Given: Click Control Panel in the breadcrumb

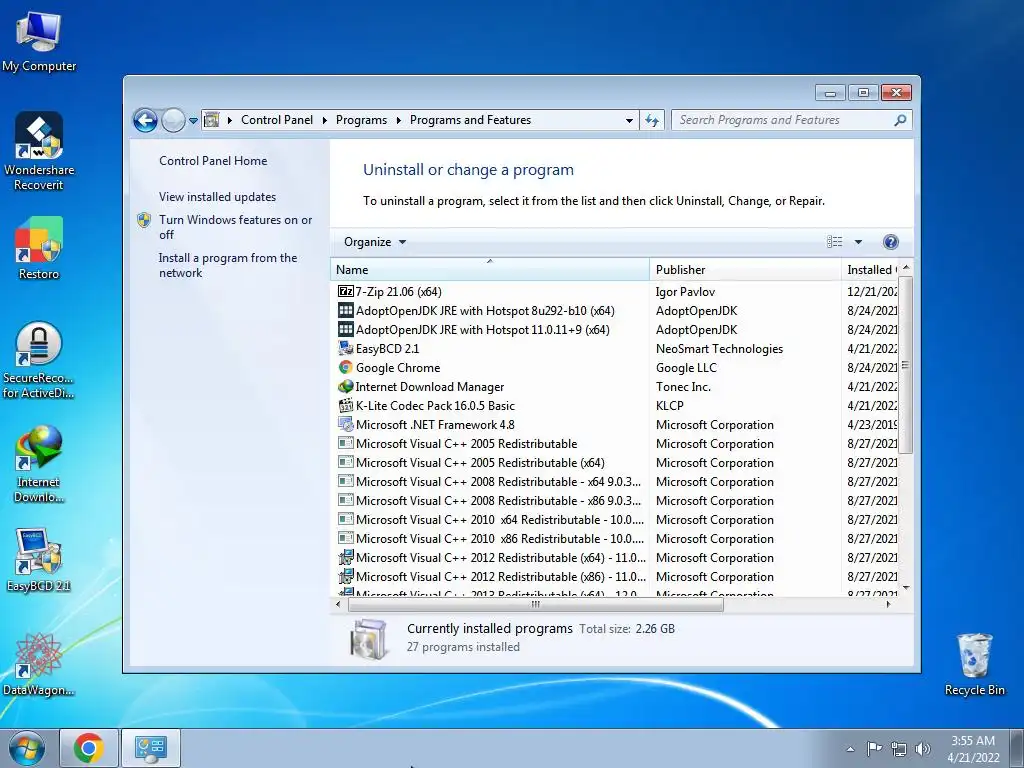Looking at the screenshot, I should click(277, 120).
